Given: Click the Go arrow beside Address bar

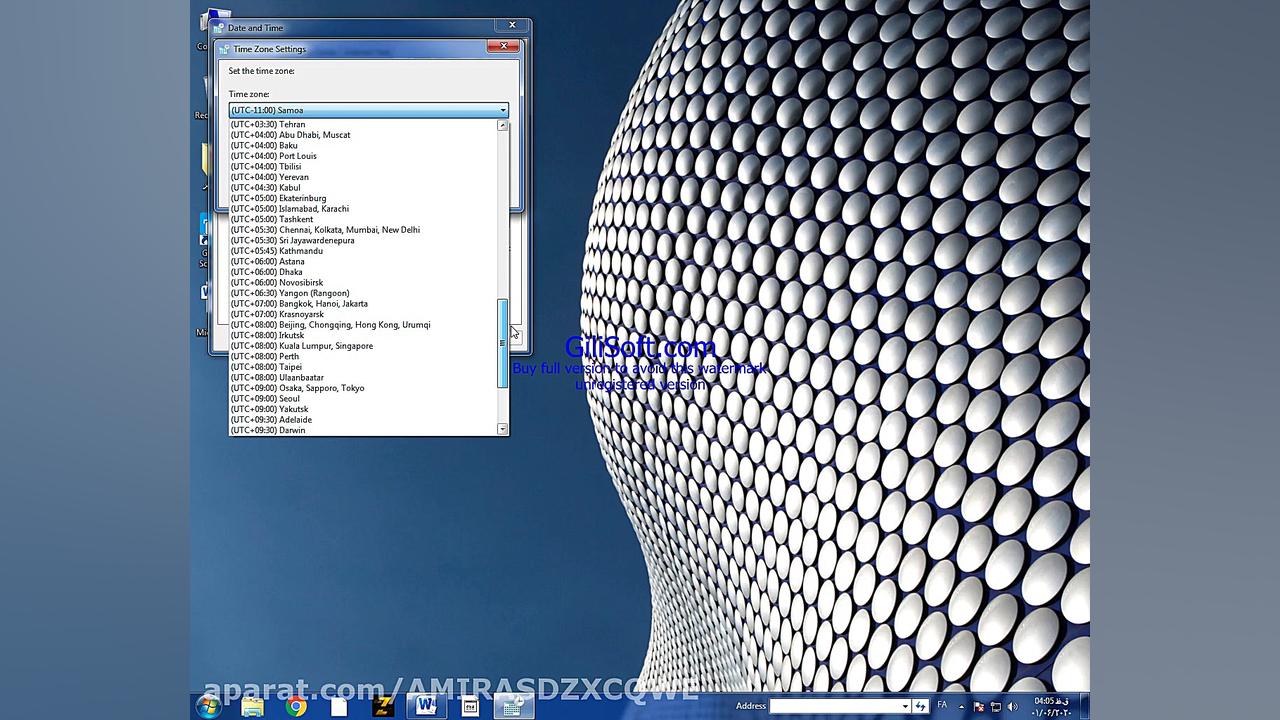Looking at the screenshot, I should 920,706.
